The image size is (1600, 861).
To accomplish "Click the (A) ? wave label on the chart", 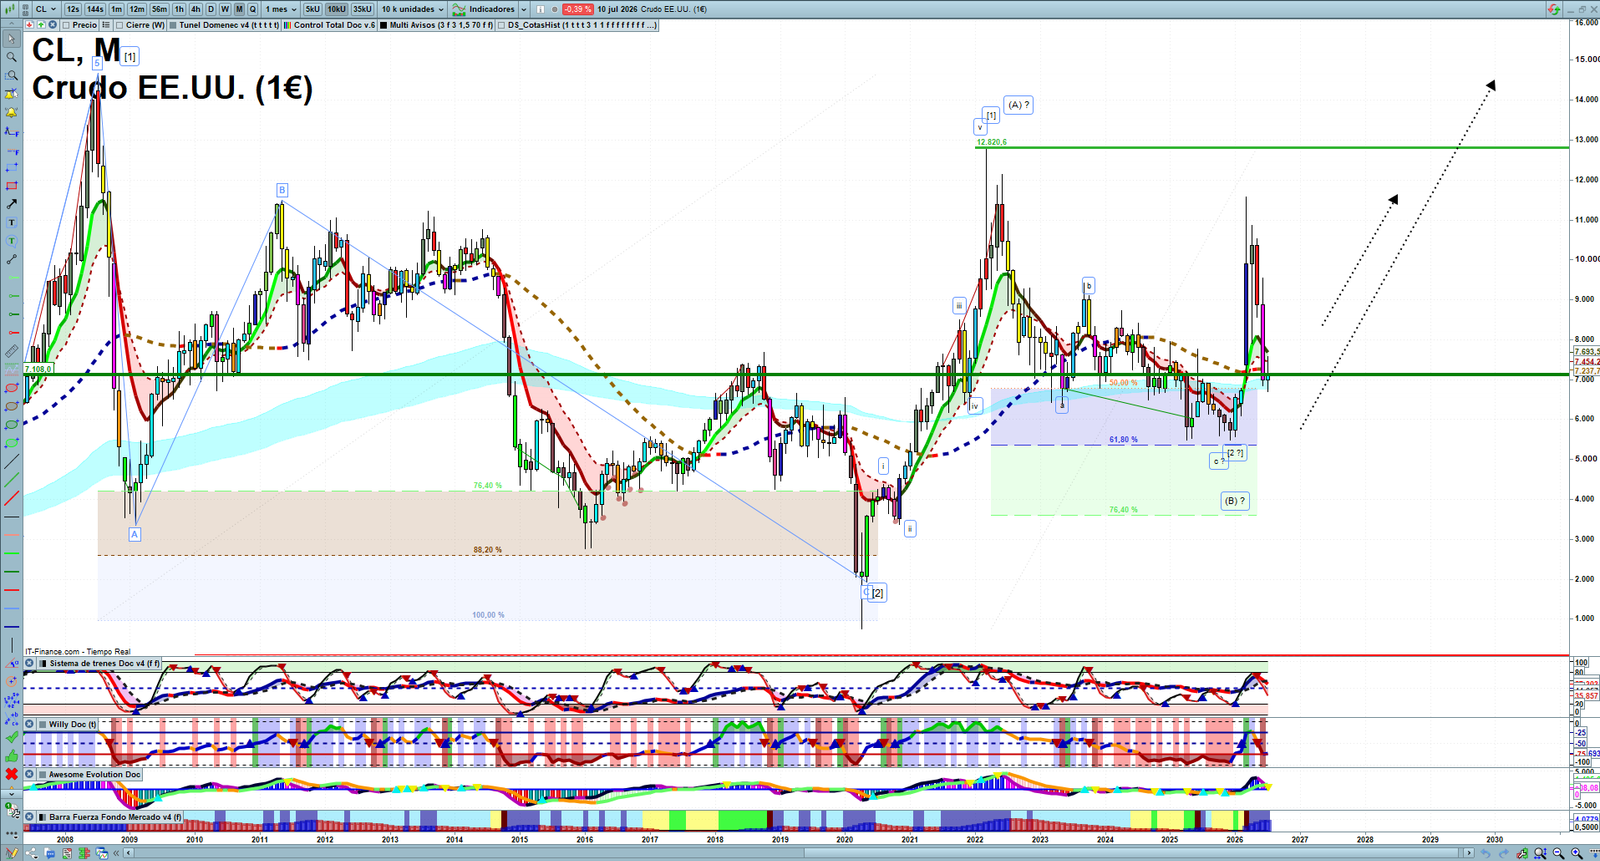I will pyautogui.click(x=1017, y=105).
